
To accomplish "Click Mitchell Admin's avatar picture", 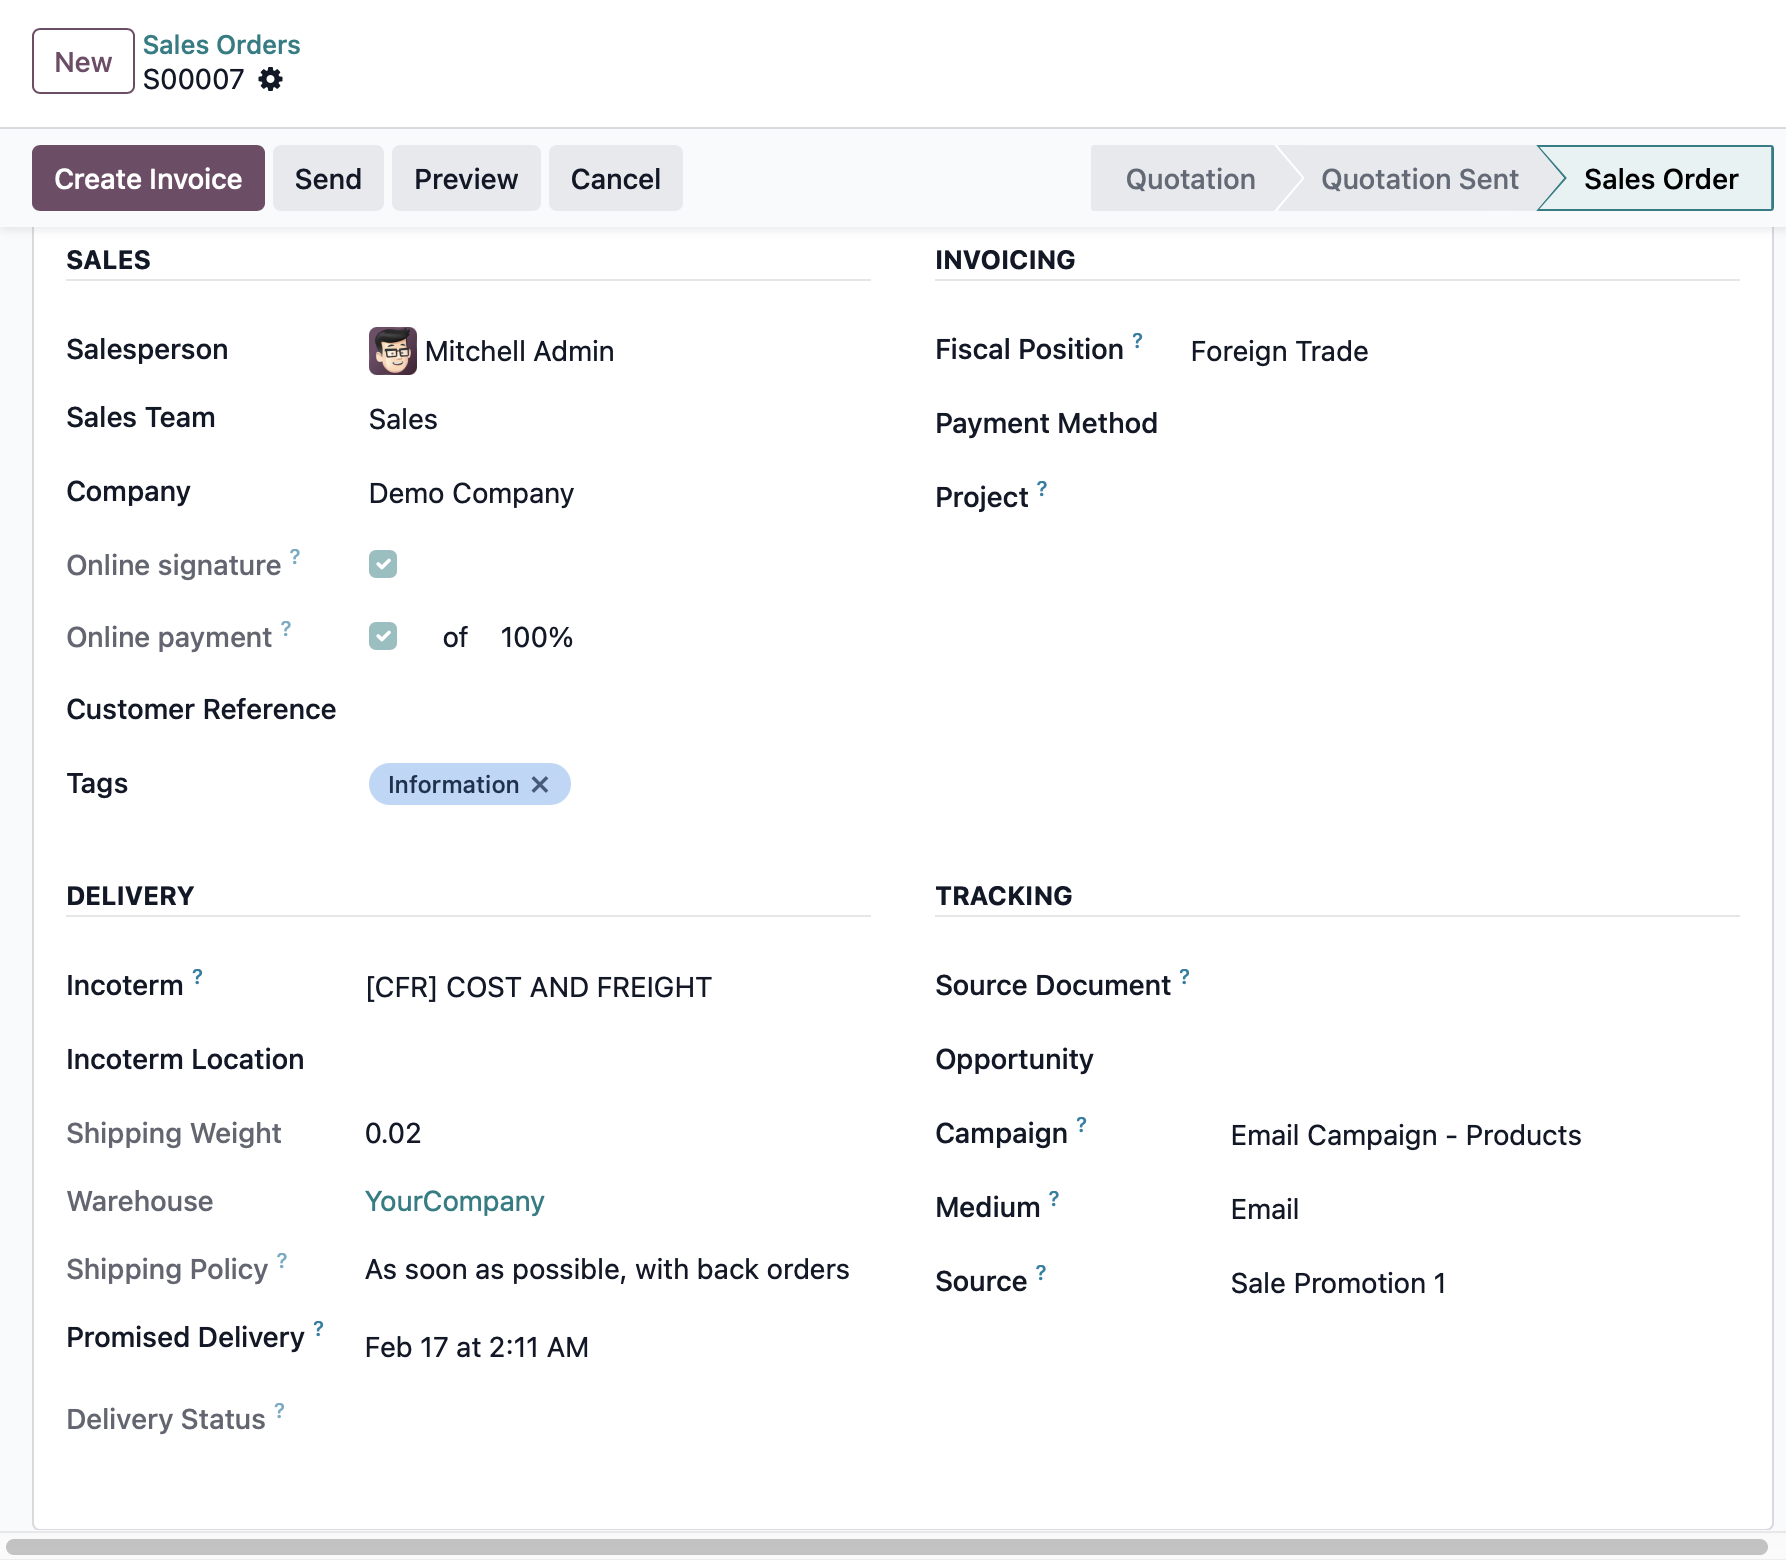I will pyautogui.click(x=392, y=351).
